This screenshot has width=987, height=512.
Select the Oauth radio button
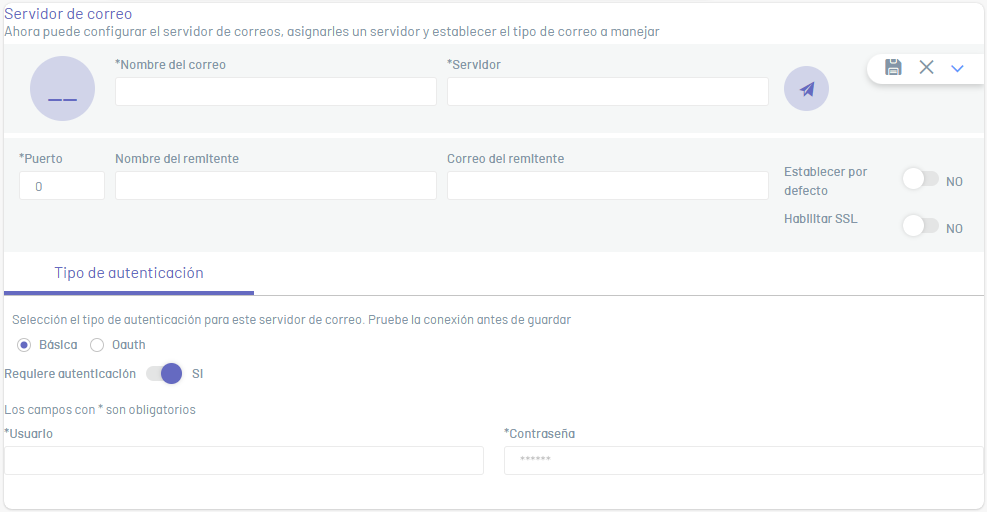click(97, 345)
